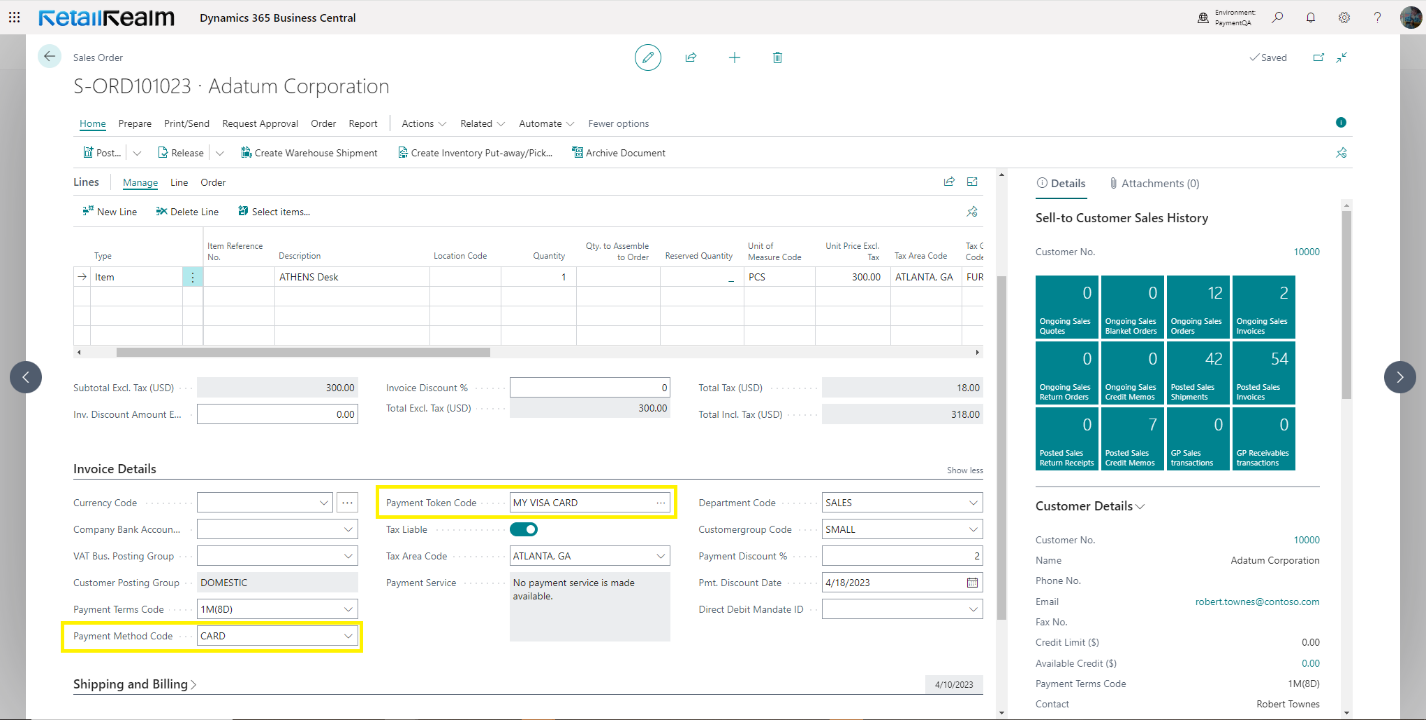
Task: Click Fewer options link
Action: (618, 124)
